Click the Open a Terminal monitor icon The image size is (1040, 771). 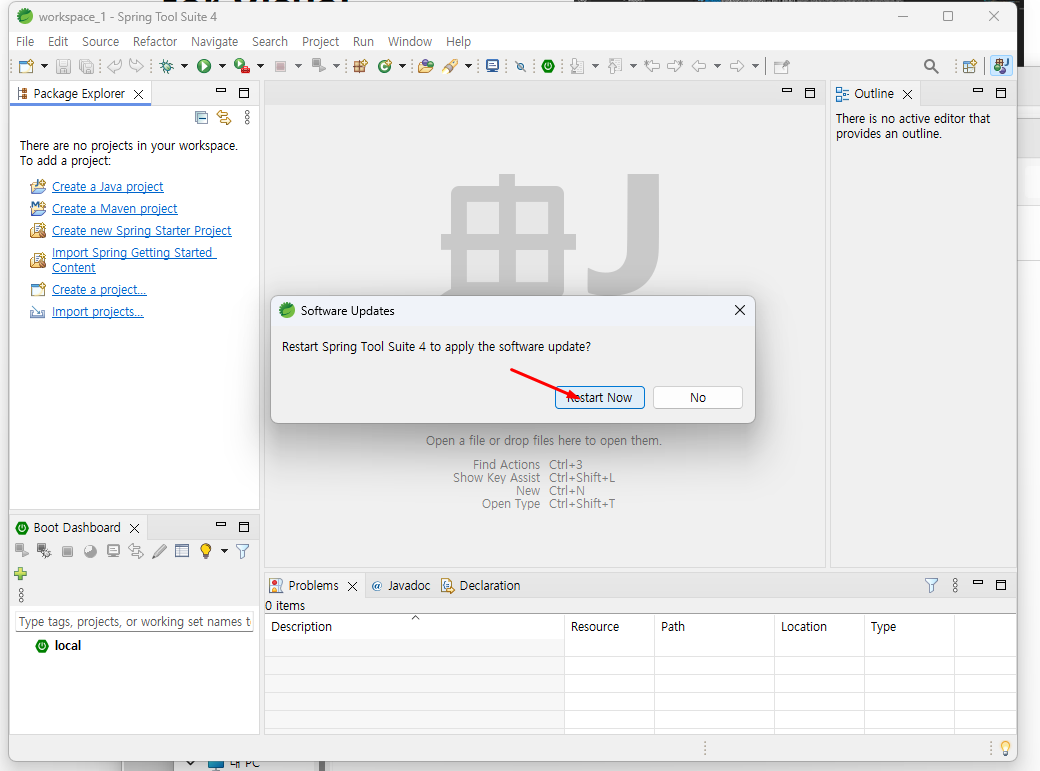click(x=492, y=66)
